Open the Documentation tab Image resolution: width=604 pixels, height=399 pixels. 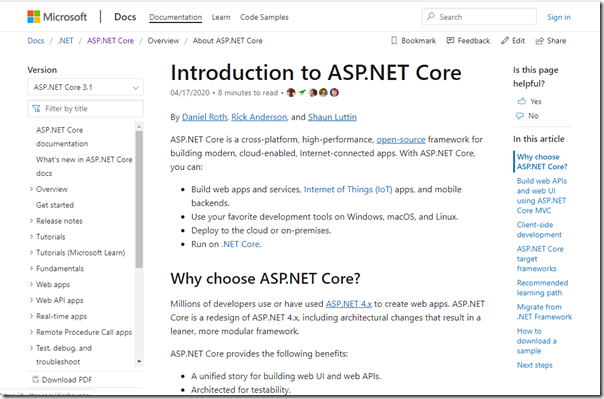point(175,17)
